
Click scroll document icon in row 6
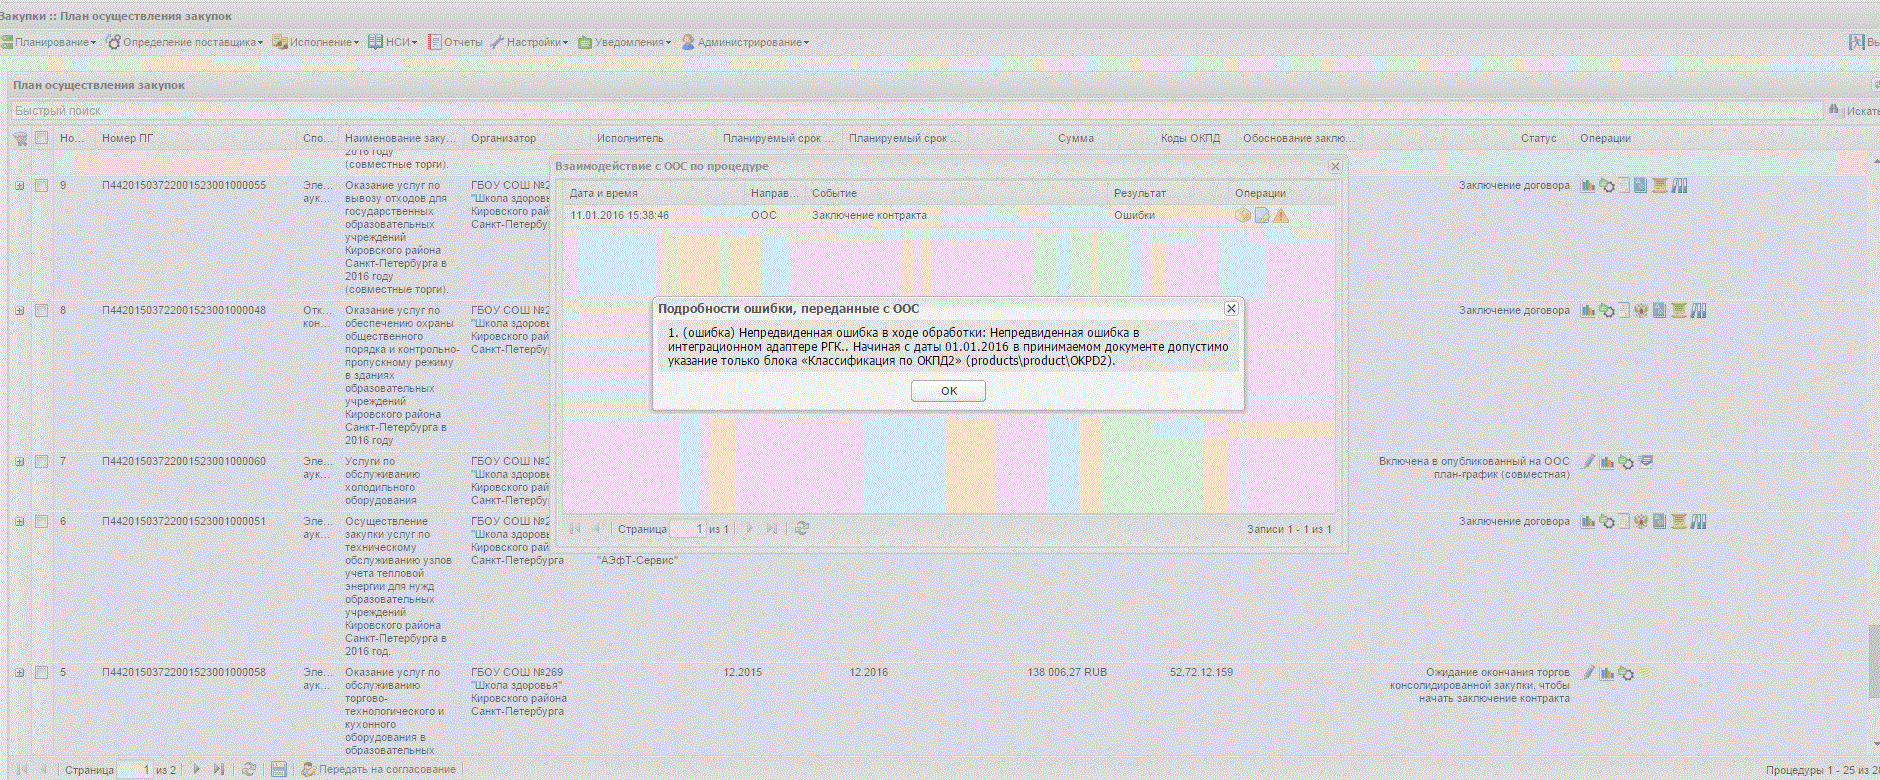1679,521
